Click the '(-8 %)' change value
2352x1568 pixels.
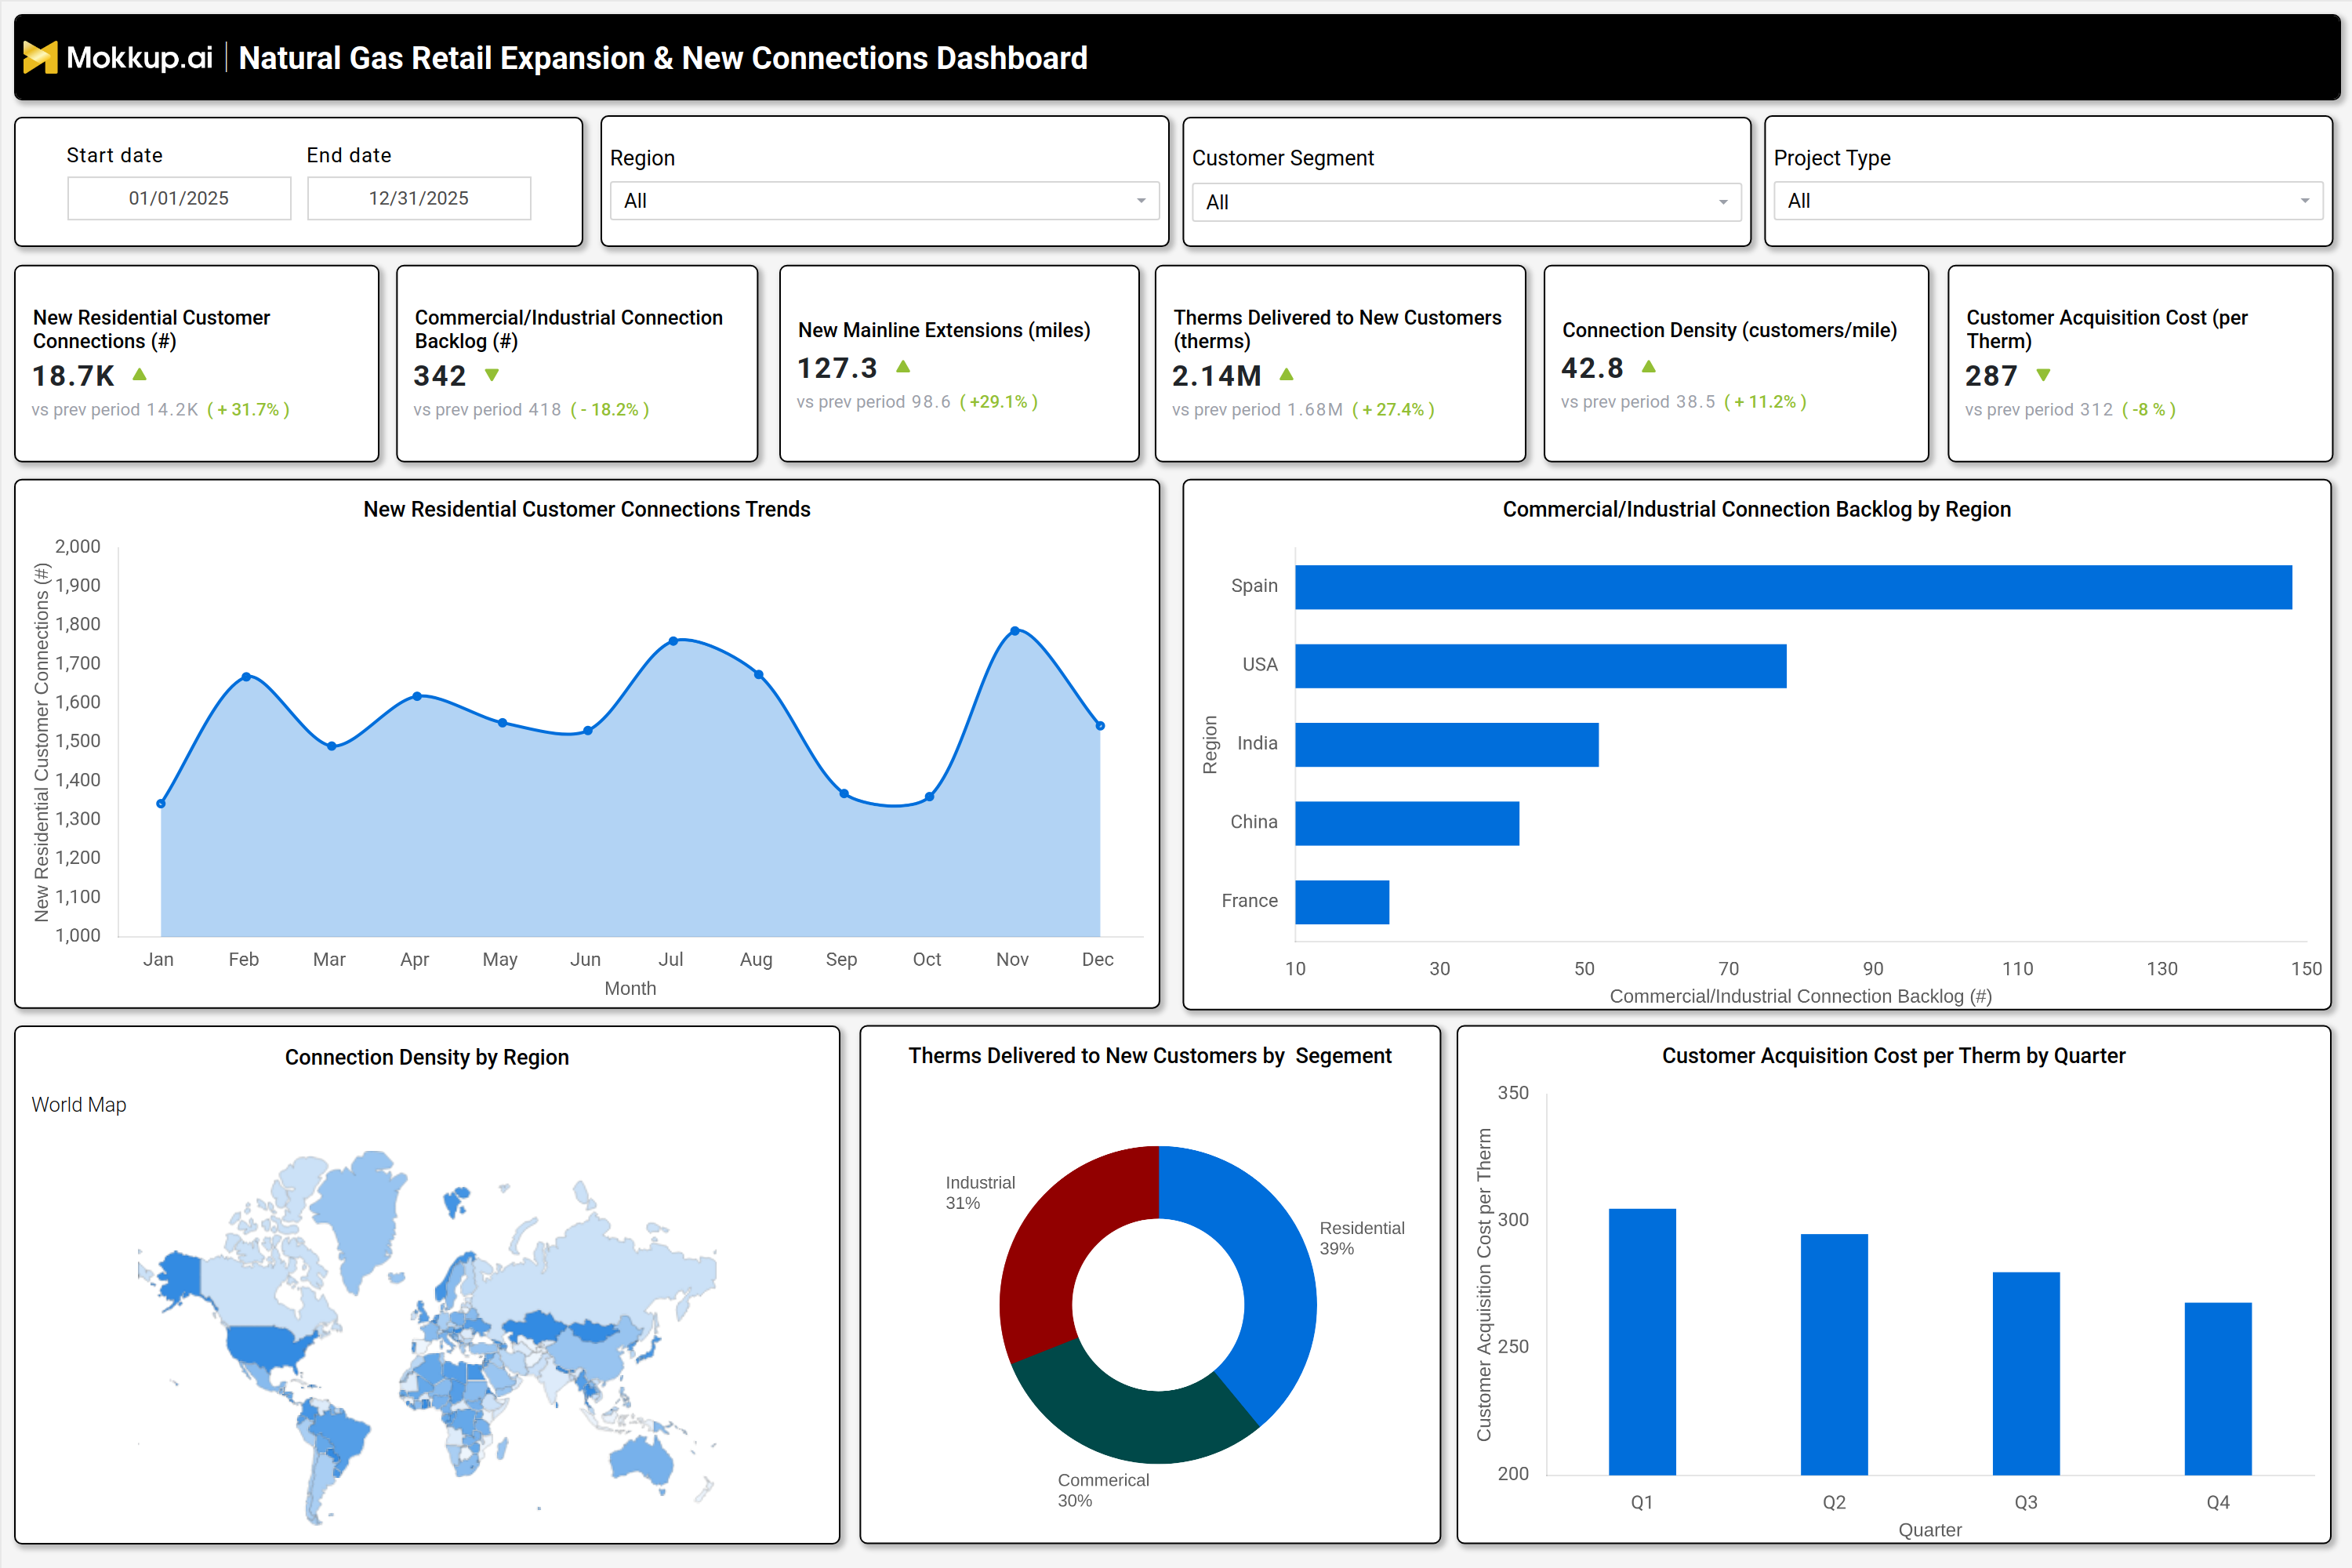[x=2149, y=410]
